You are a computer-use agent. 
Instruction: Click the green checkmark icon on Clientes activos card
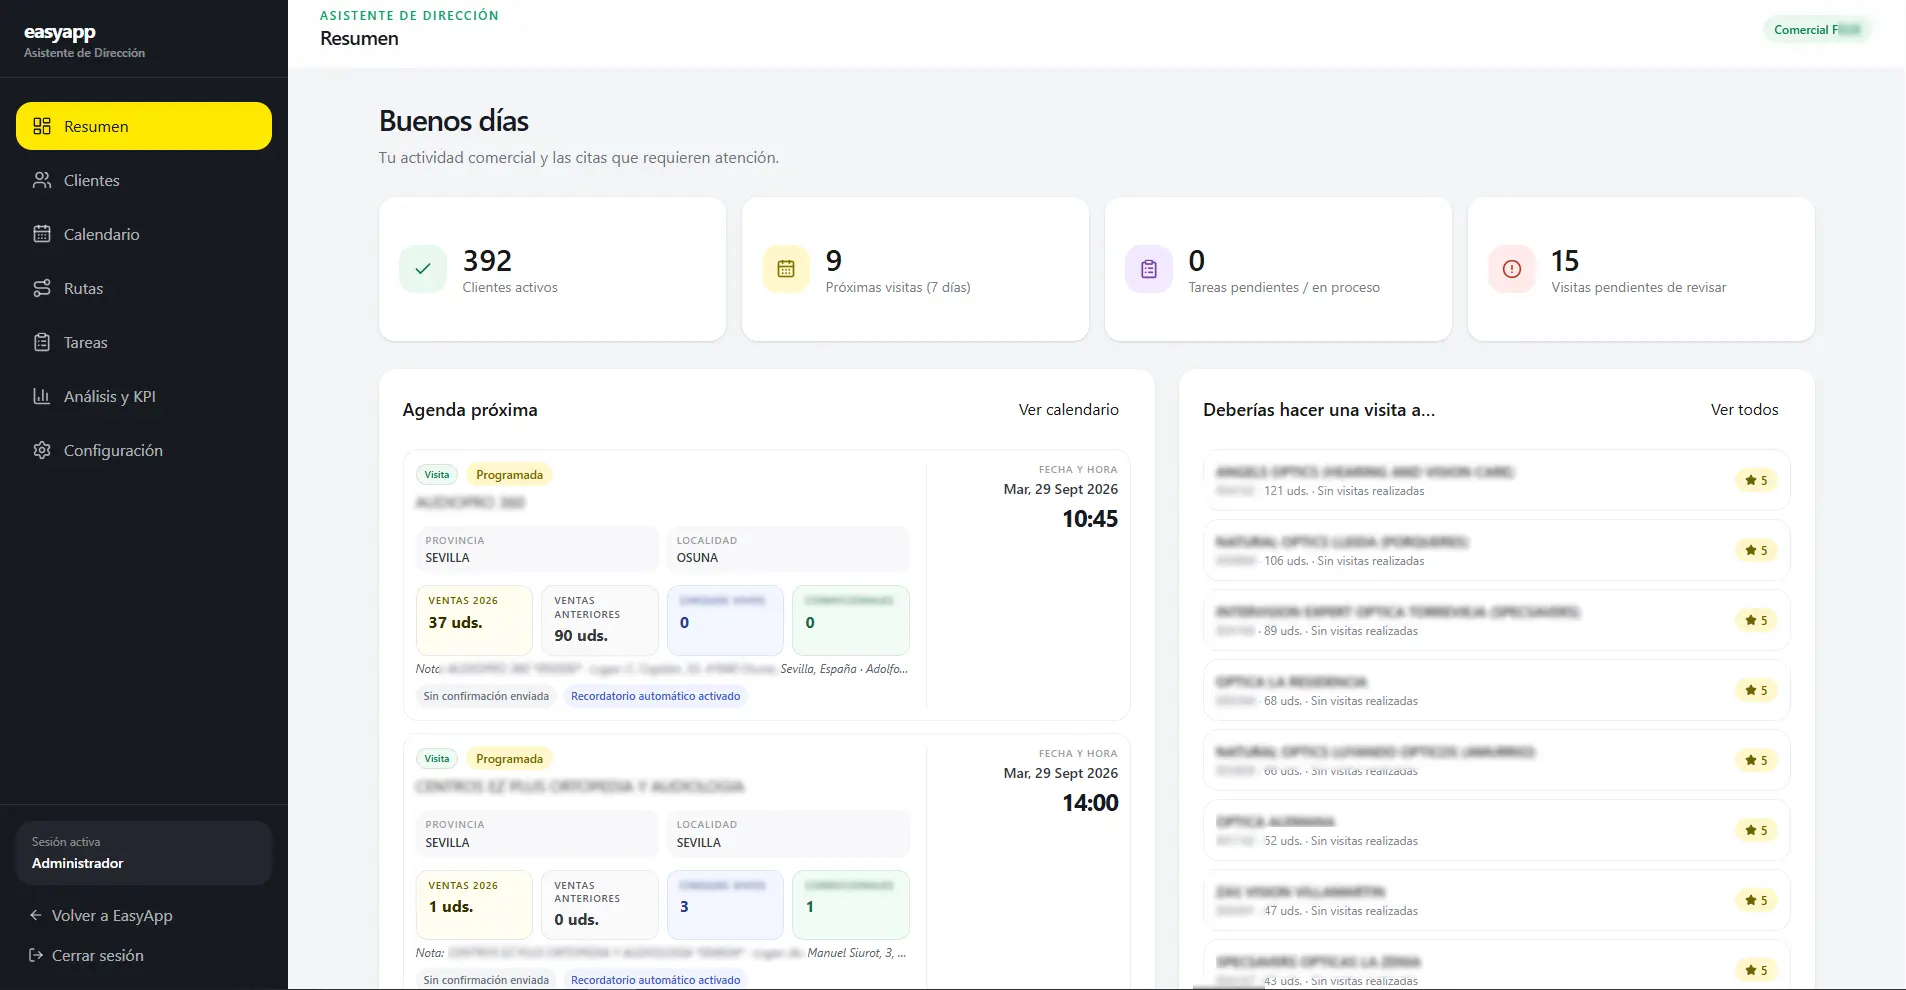click(x=423, y=269)
